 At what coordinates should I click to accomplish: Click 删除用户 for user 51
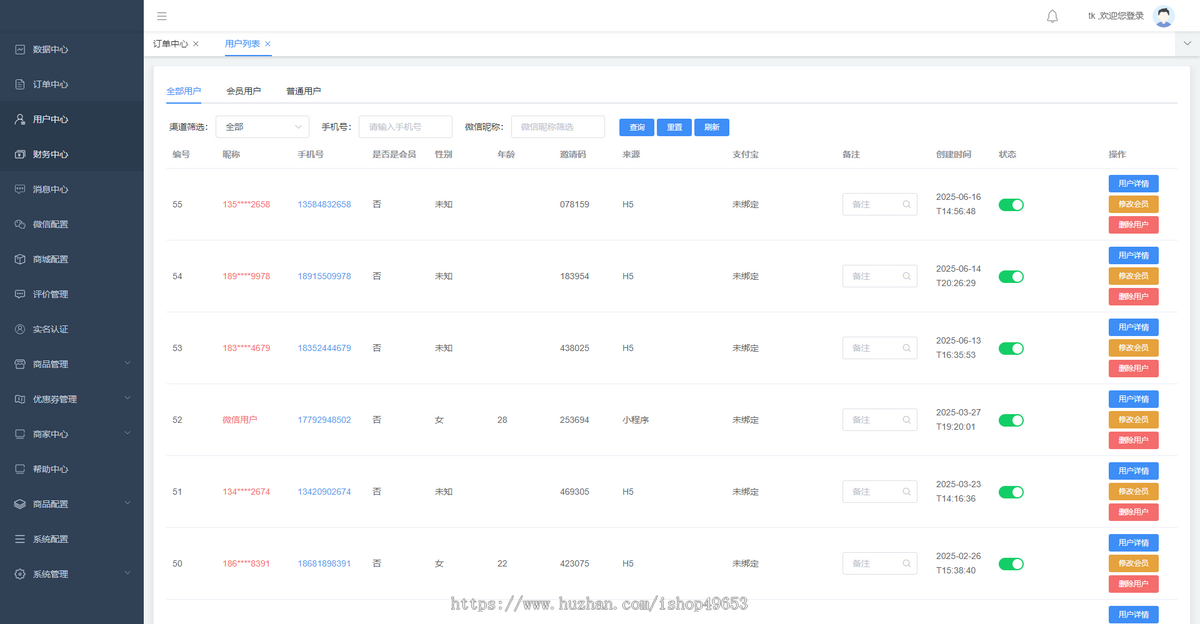point(1133,512)
